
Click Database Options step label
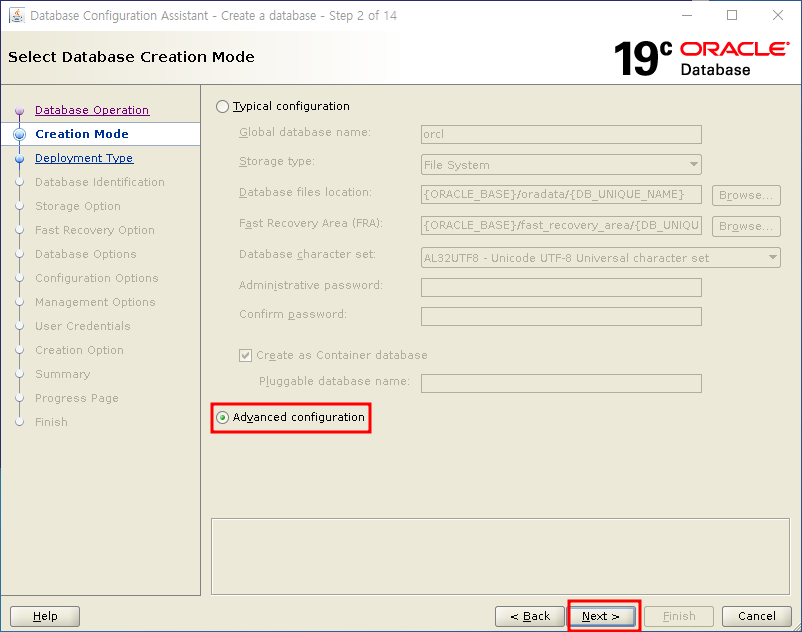coord(85,254)
